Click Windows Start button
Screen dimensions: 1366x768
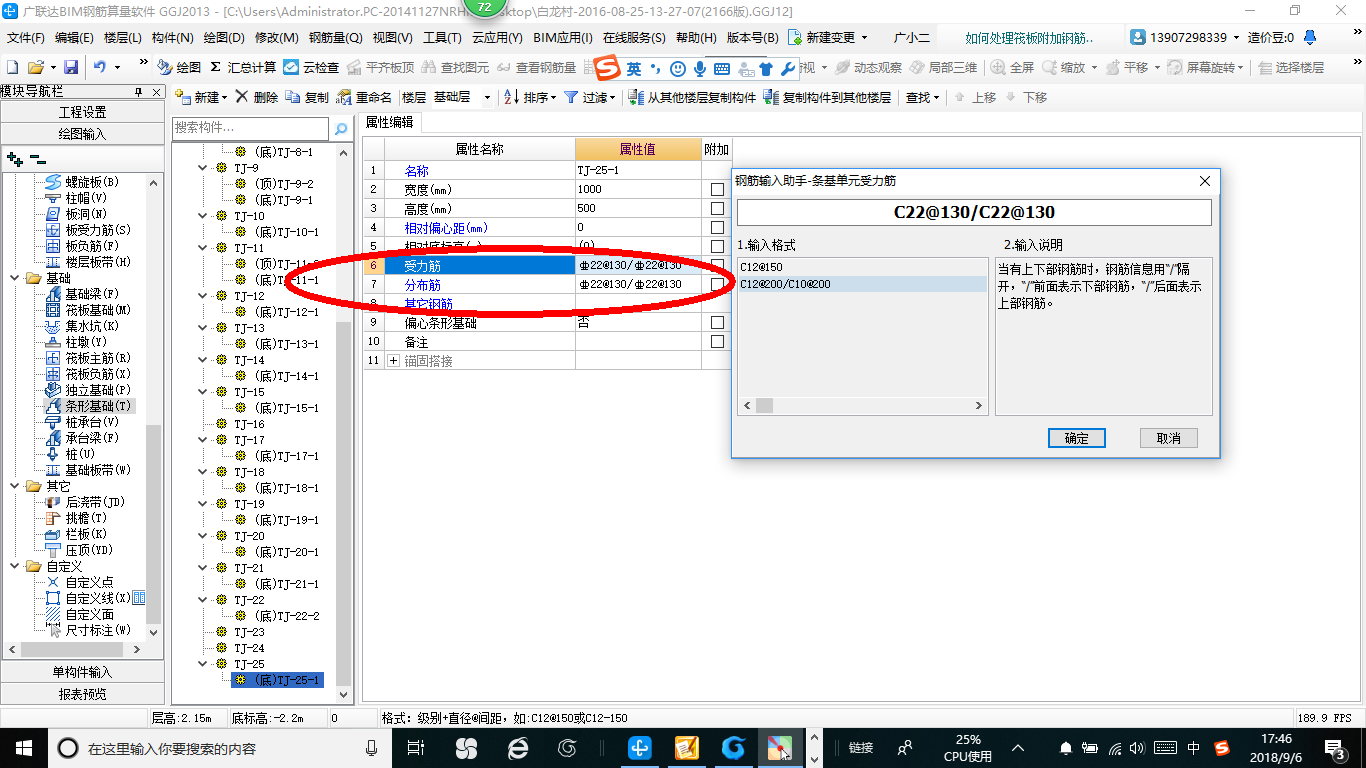click(22, 747)
